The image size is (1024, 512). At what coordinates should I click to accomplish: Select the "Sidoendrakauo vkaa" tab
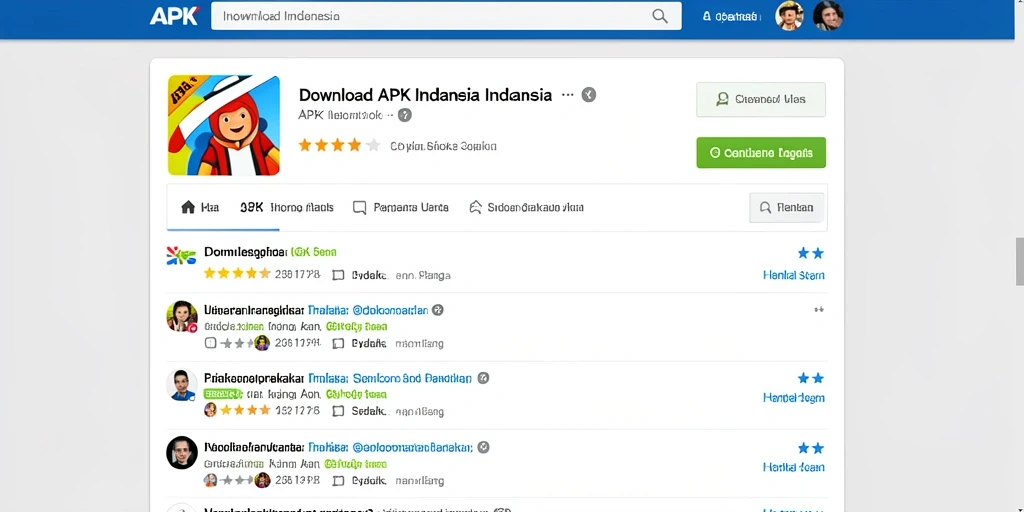click(526, 208)
